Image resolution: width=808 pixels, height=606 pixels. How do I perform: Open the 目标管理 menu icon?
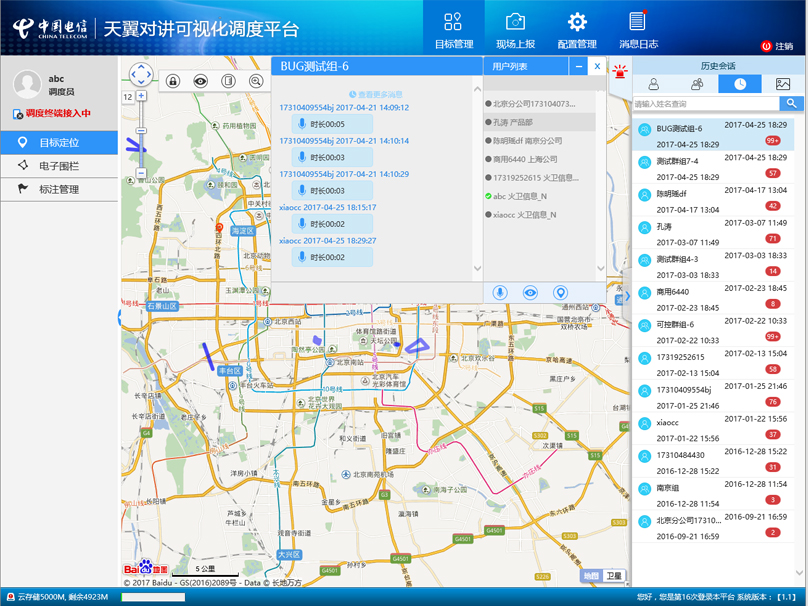(x=453, y=22)
